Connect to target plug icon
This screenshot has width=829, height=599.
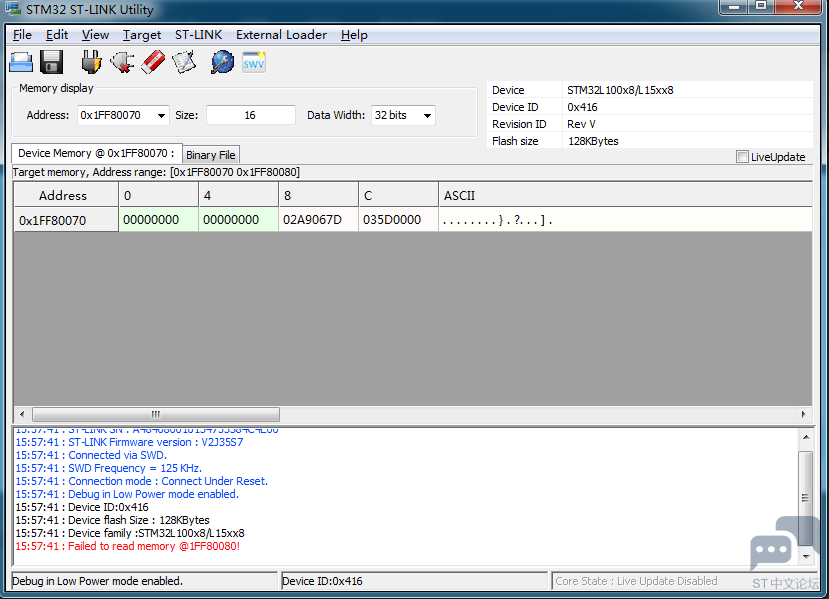(x=91, y=62)
